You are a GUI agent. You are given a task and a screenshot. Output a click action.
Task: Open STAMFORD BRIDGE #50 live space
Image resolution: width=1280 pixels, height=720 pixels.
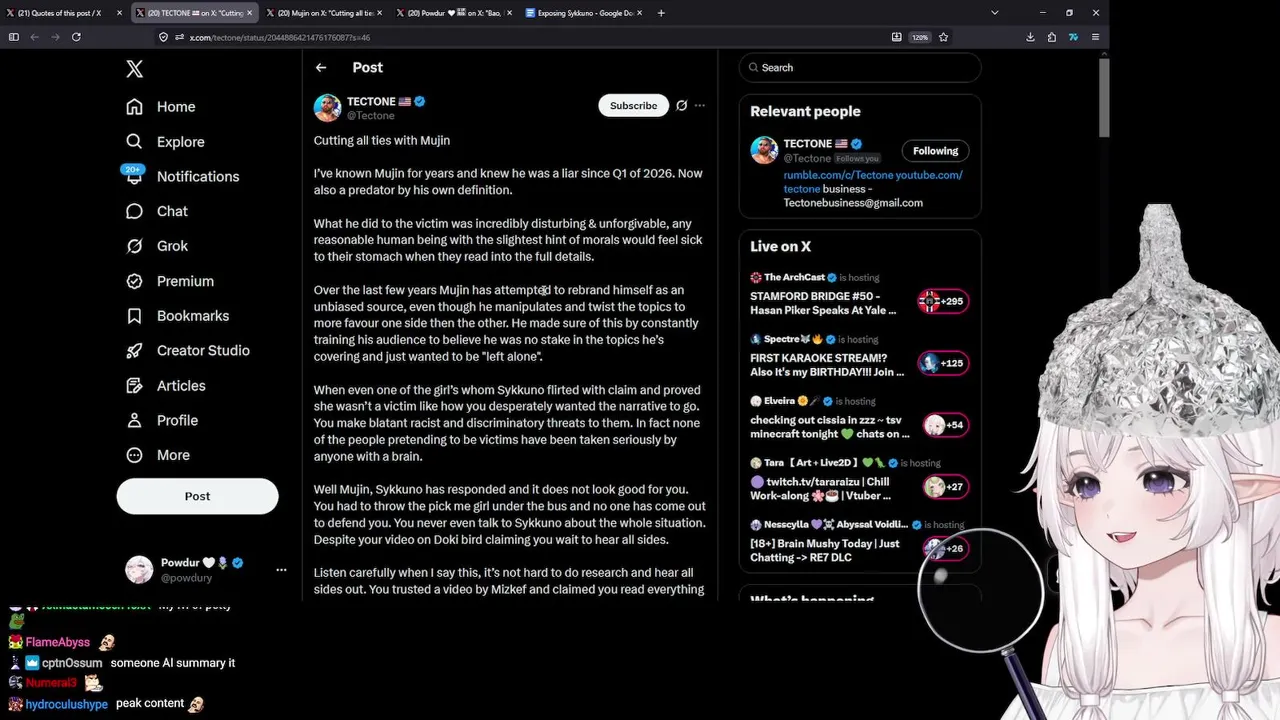[x=823, y=303]
